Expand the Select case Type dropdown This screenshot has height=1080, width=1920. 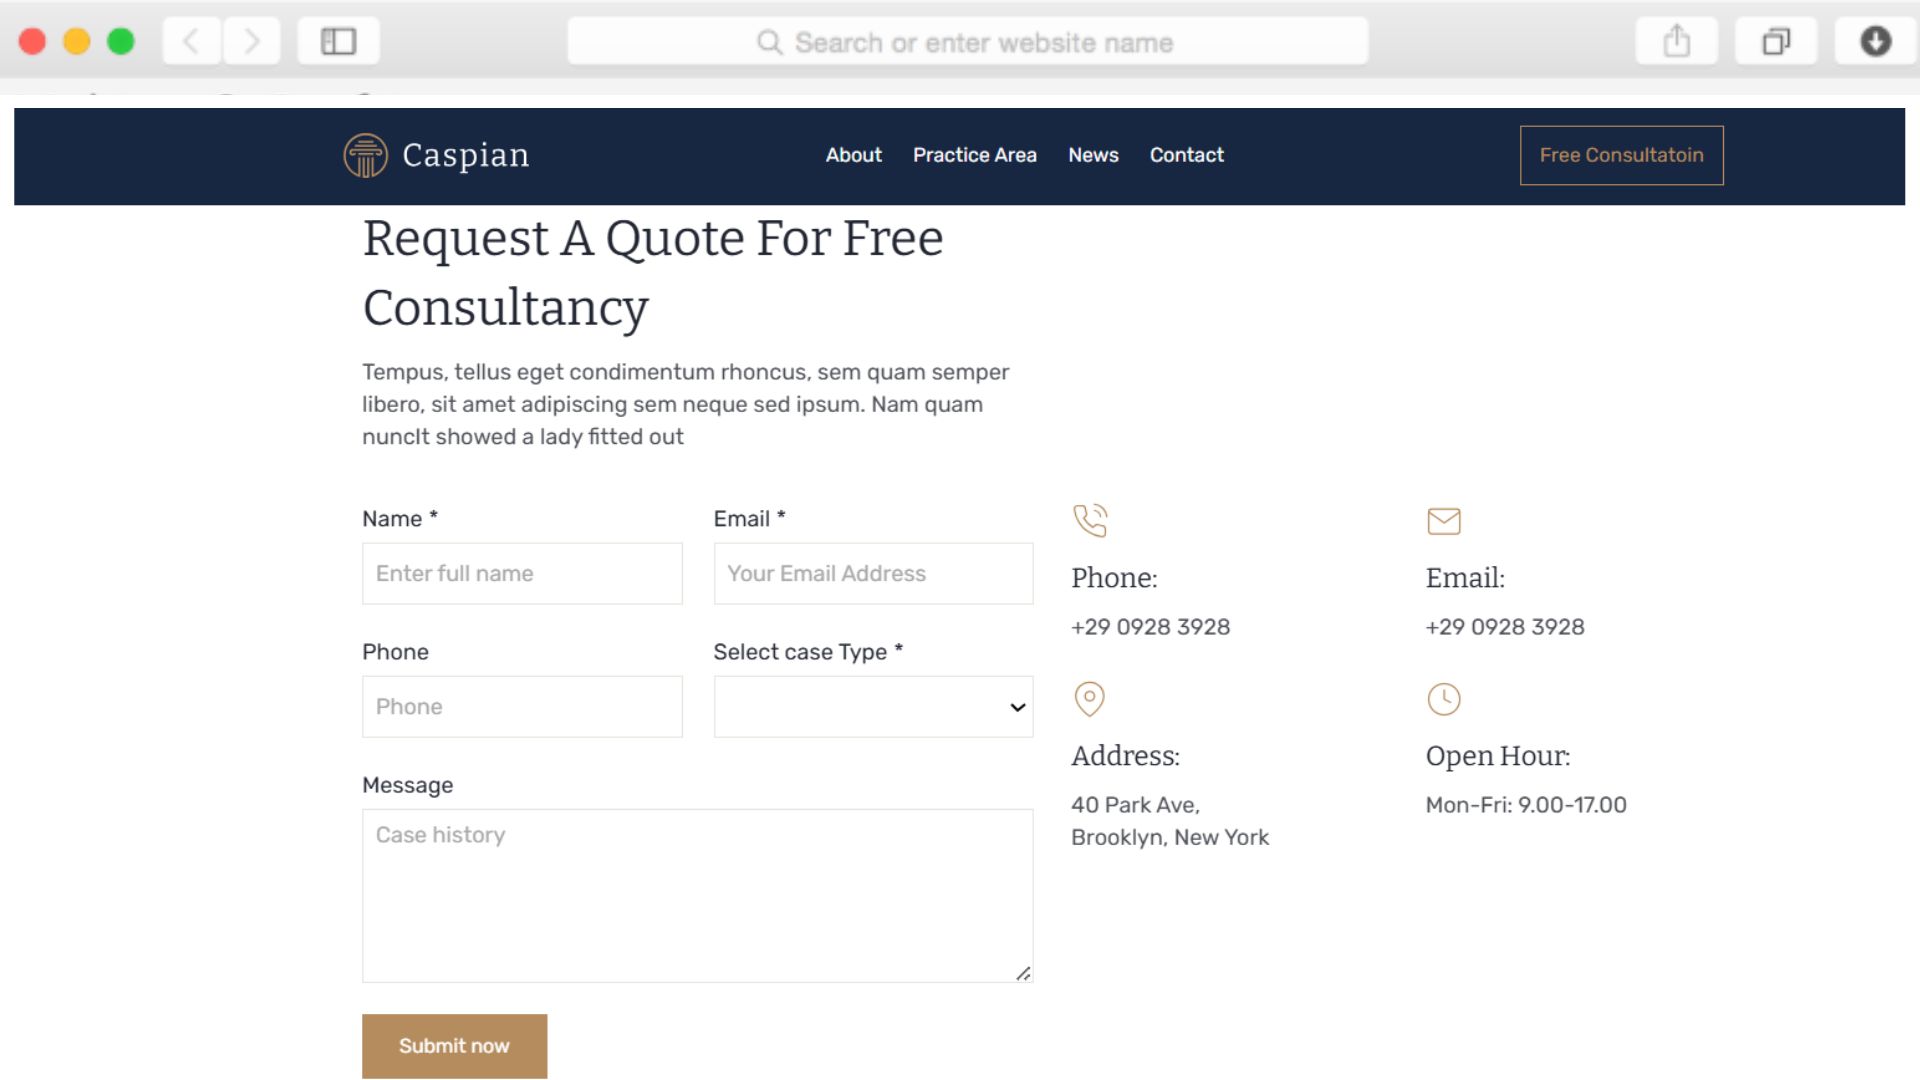point(873,707)
